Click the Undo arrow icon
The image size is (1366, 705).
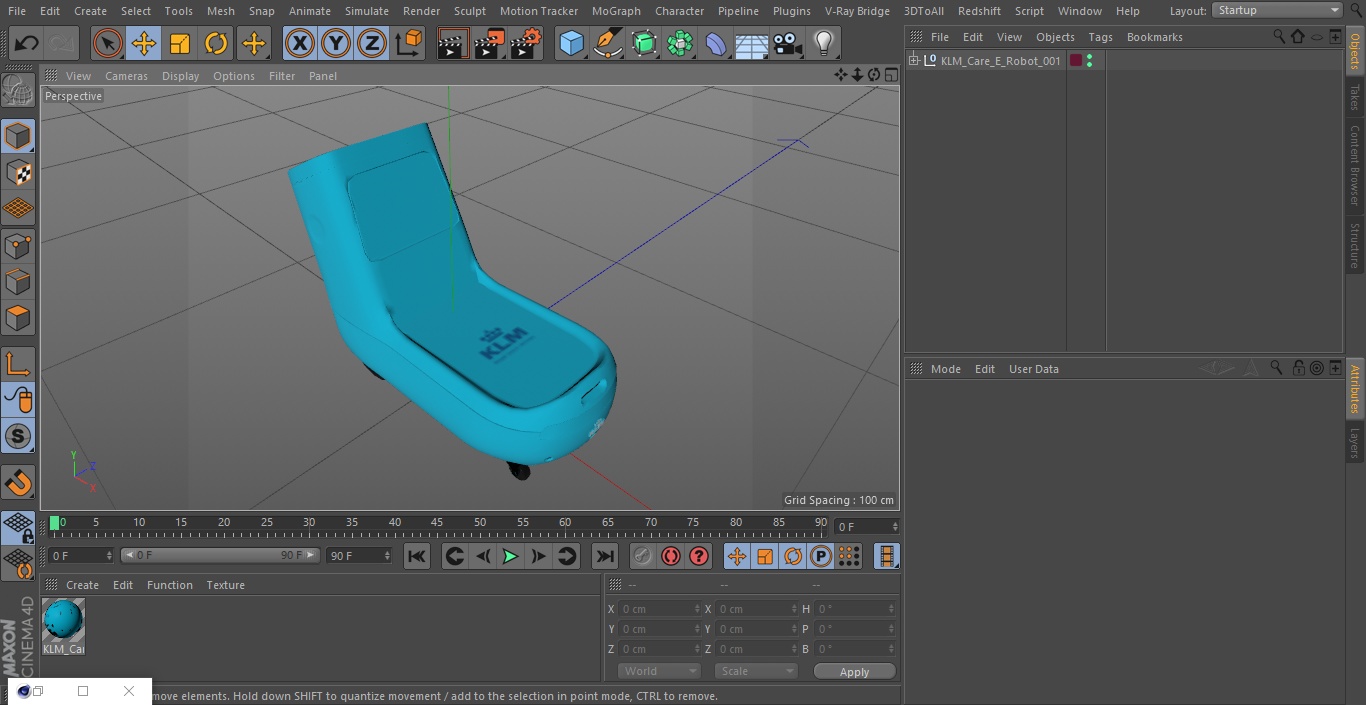pos(26,44)
